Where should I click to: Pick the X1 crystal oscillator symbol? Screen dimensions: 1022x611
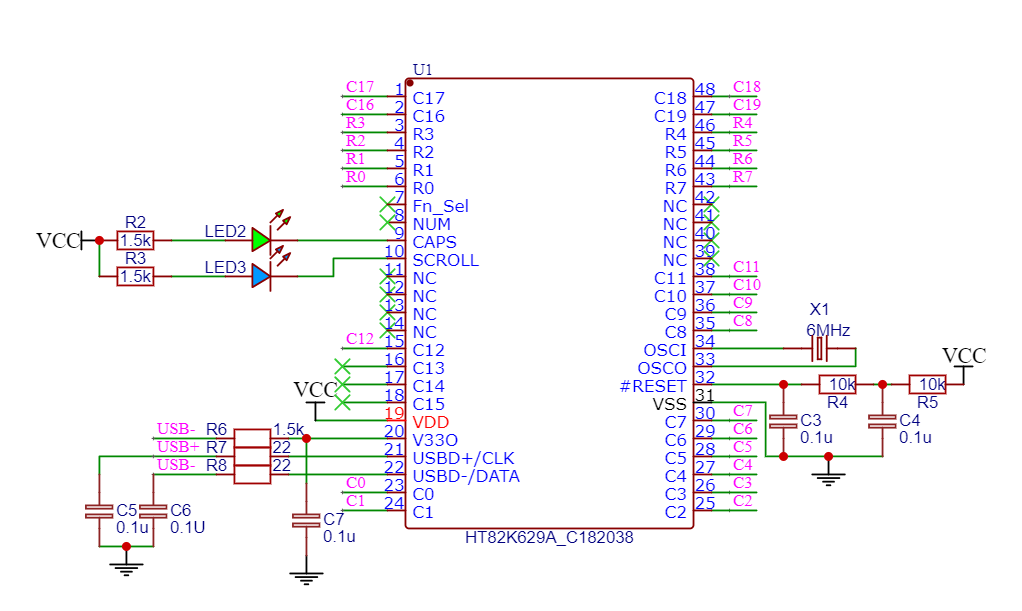tap(820, 349)
